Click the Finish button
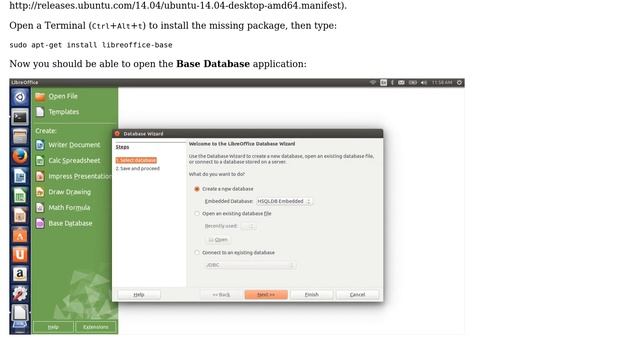Viewport: 640px width, 360px height. tap(312, 295)
